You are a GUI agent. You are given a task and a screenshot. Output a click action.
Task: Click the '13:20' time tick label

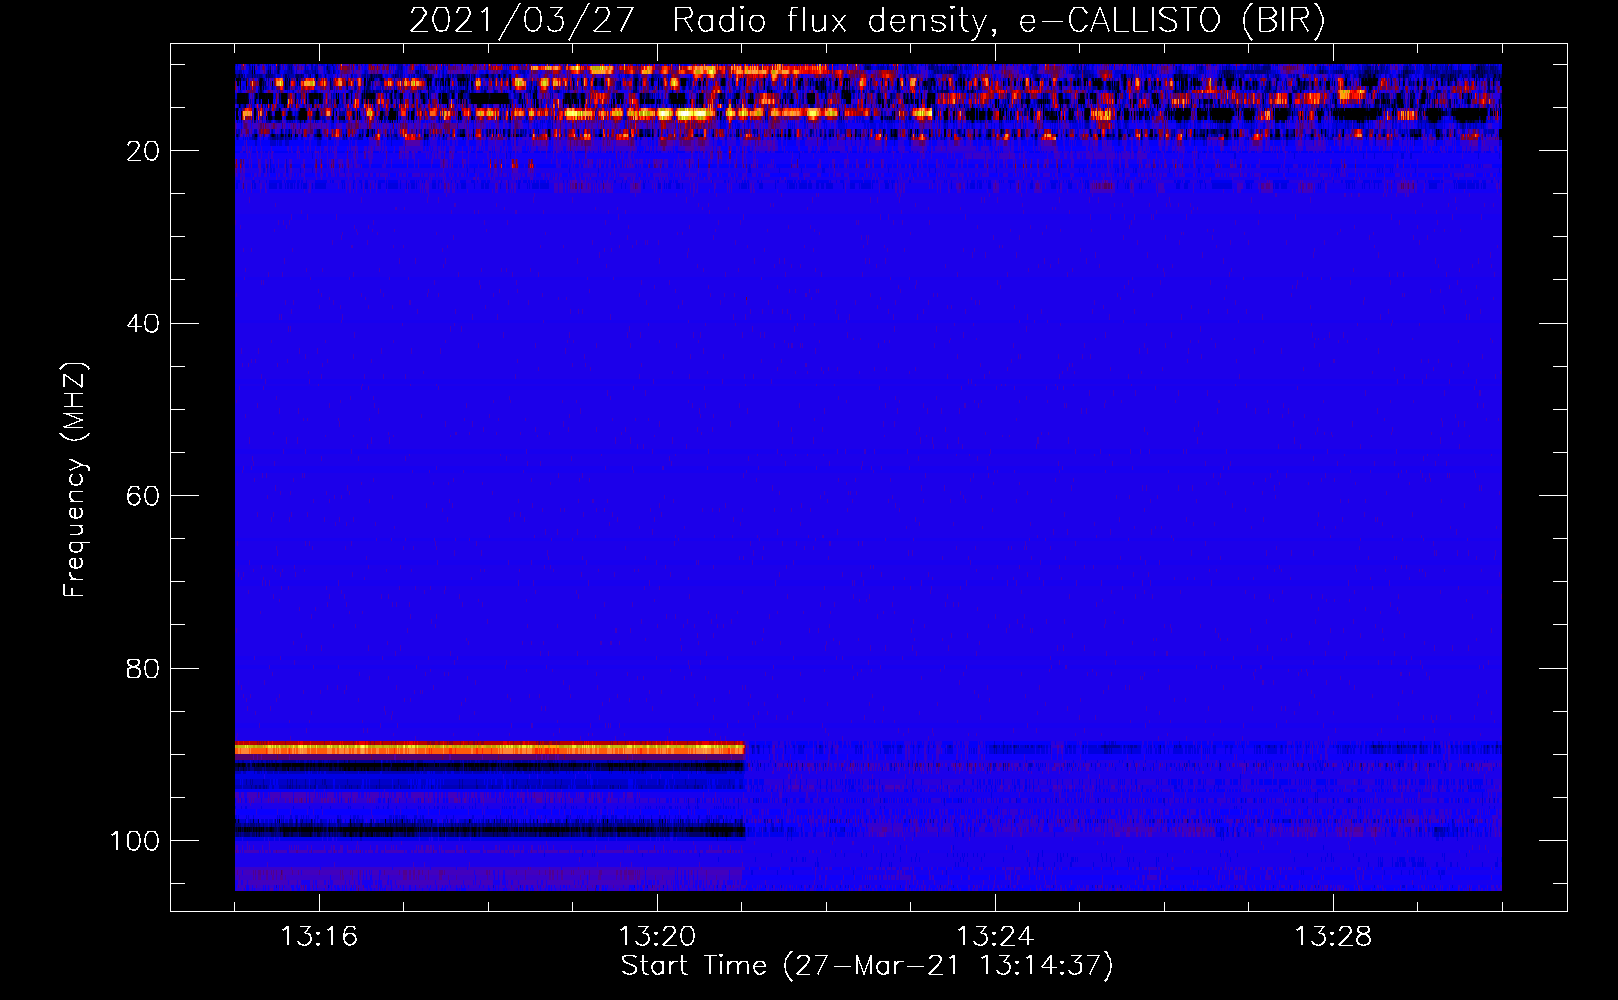[657, 937]
